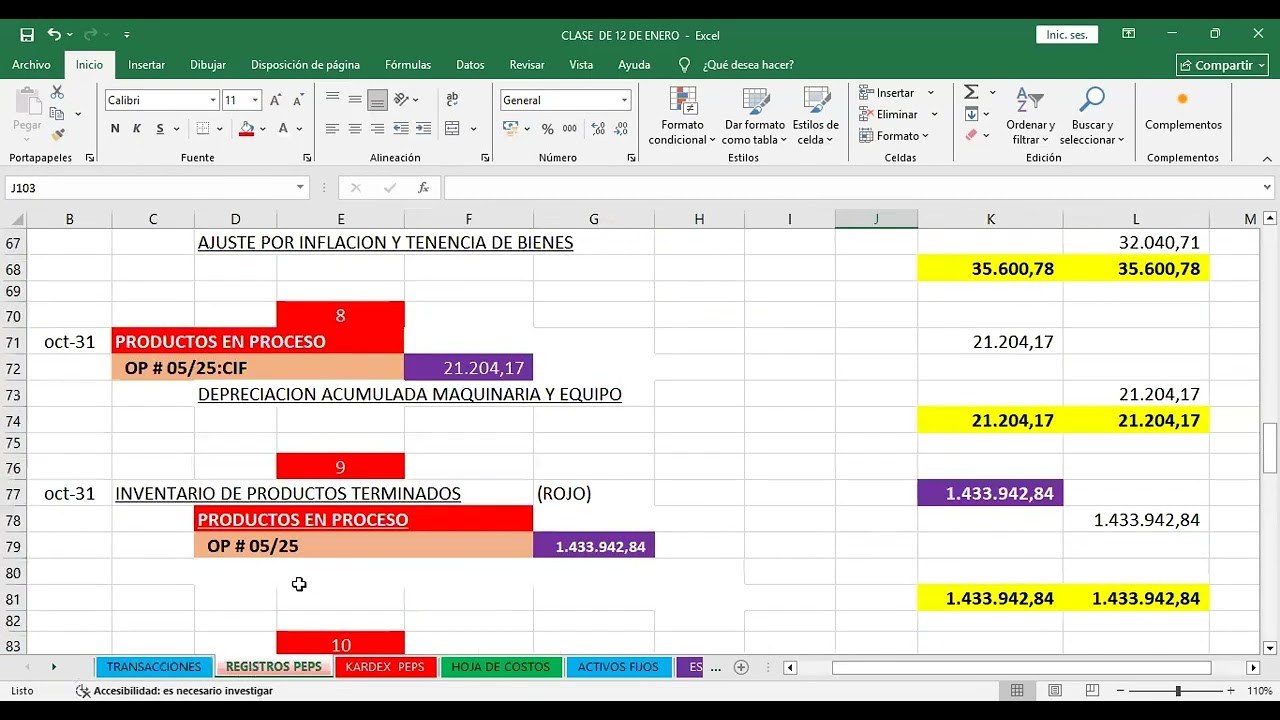Switch to HOJA DE COSTOS sheet
Screen dimensions: 1280x720
(500, 667)
